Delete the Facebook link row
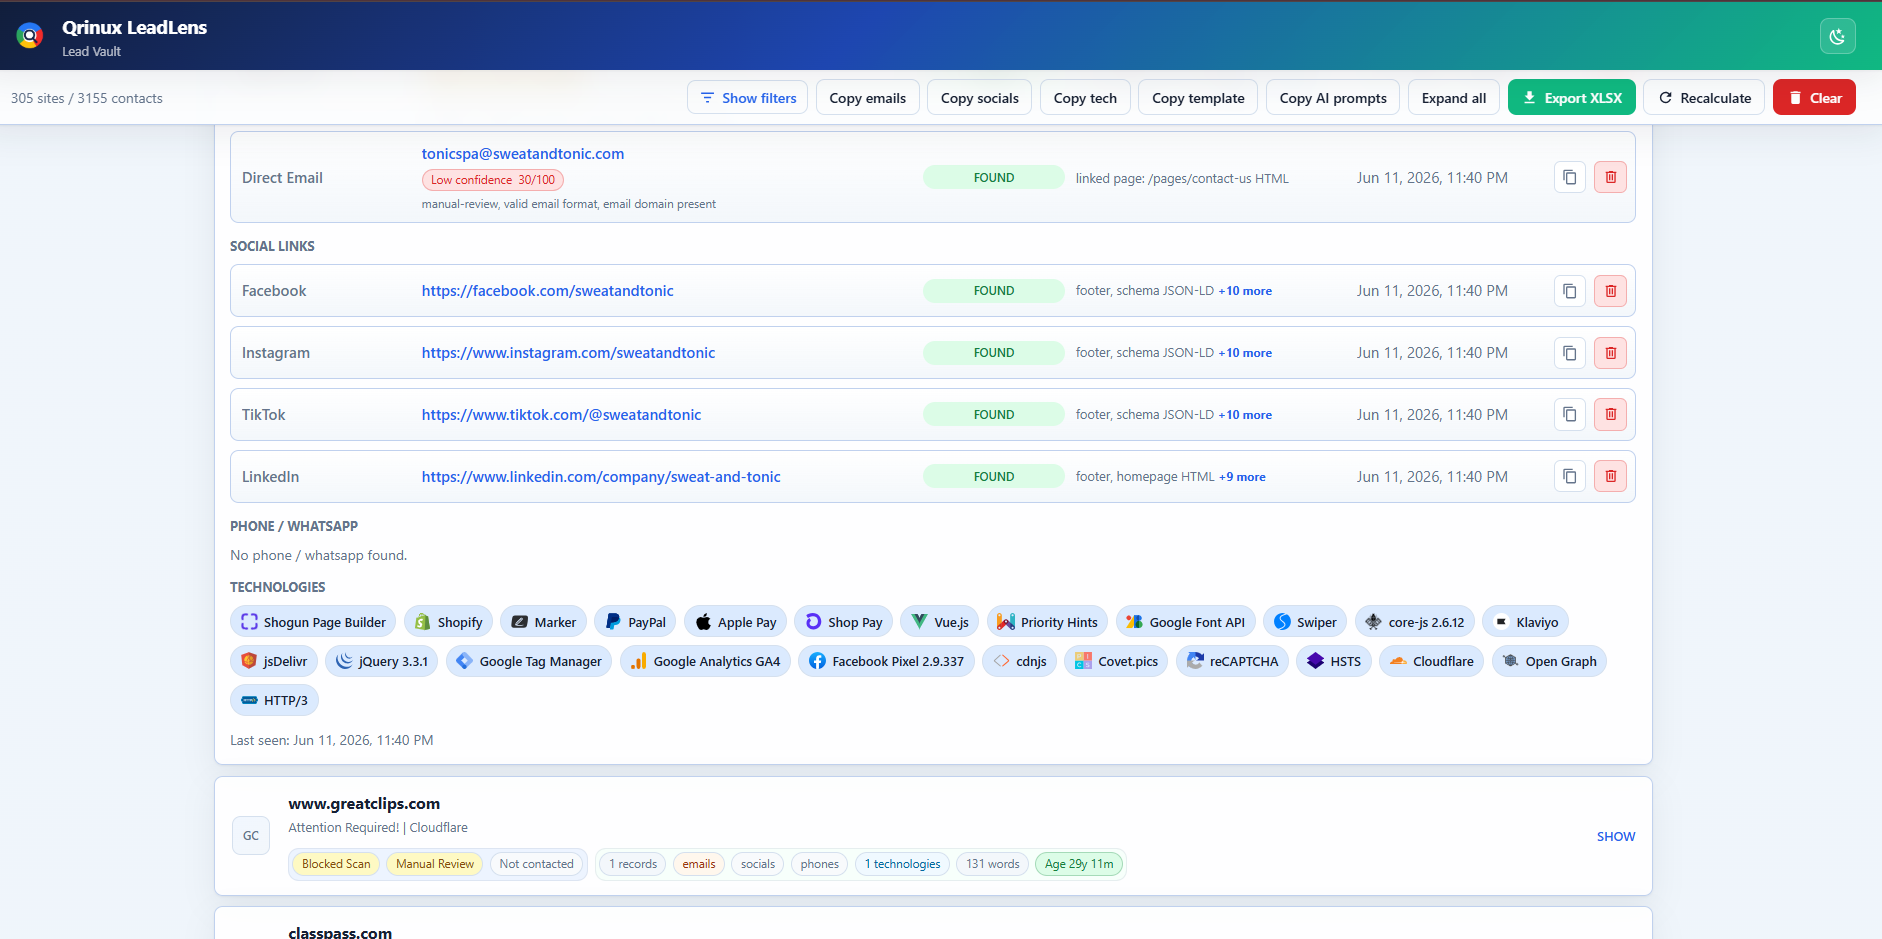 click(1610, 291)
